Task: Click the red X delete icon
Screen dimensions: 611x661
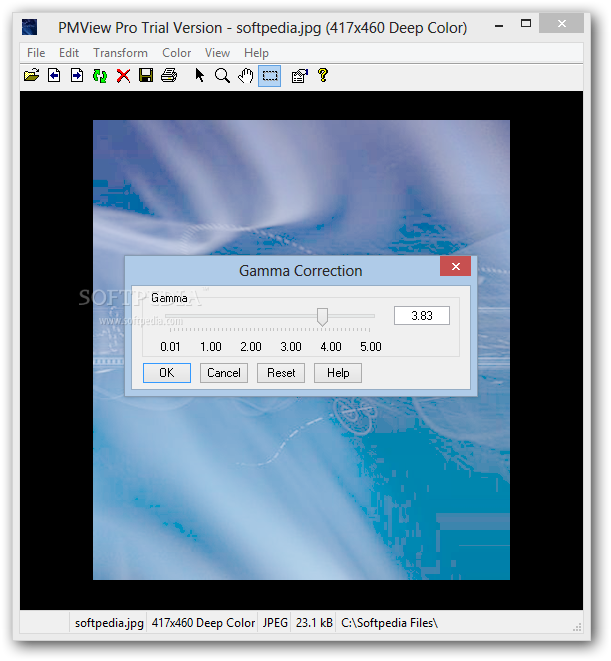Action: pyautogui.click(x=123, y=76)
